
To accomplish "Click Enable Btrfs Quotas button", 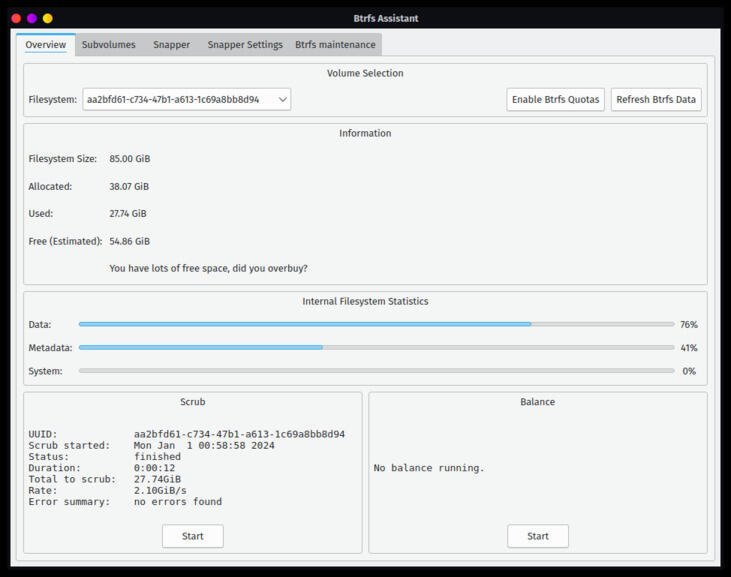I will tap(555, 99).
